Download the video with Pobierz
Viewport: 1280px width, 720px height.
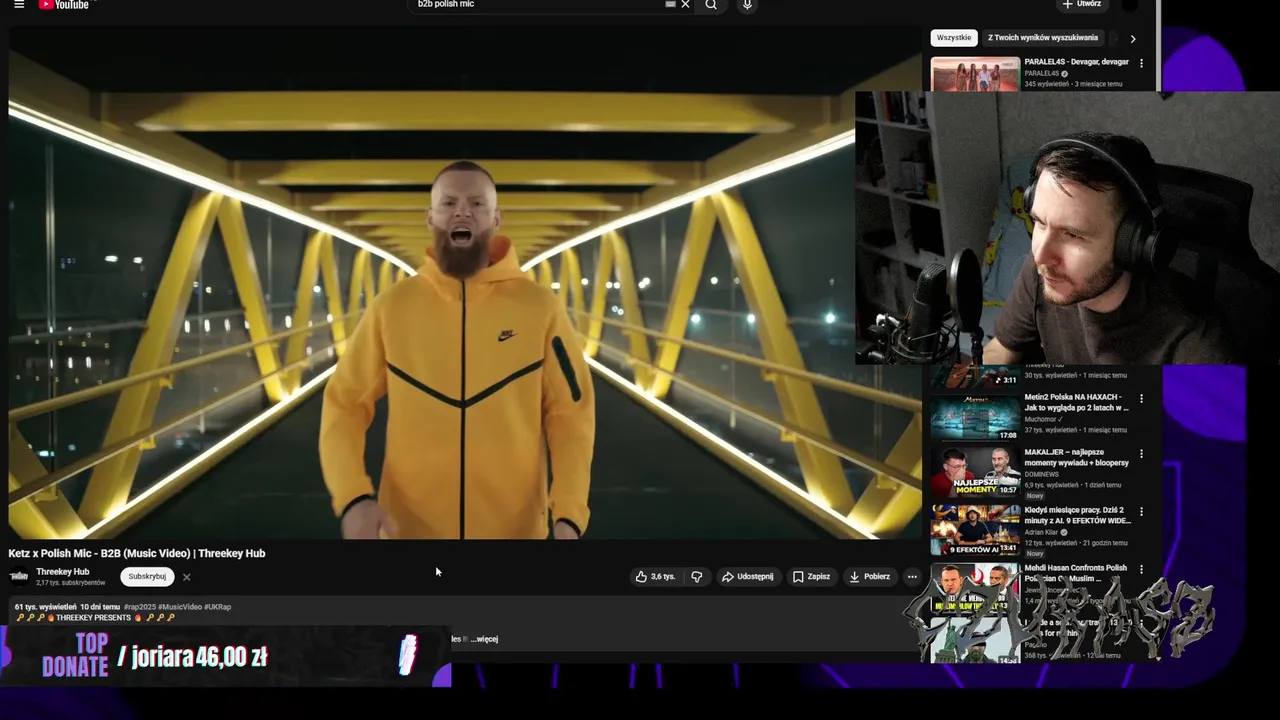click(x=870, y=577)
